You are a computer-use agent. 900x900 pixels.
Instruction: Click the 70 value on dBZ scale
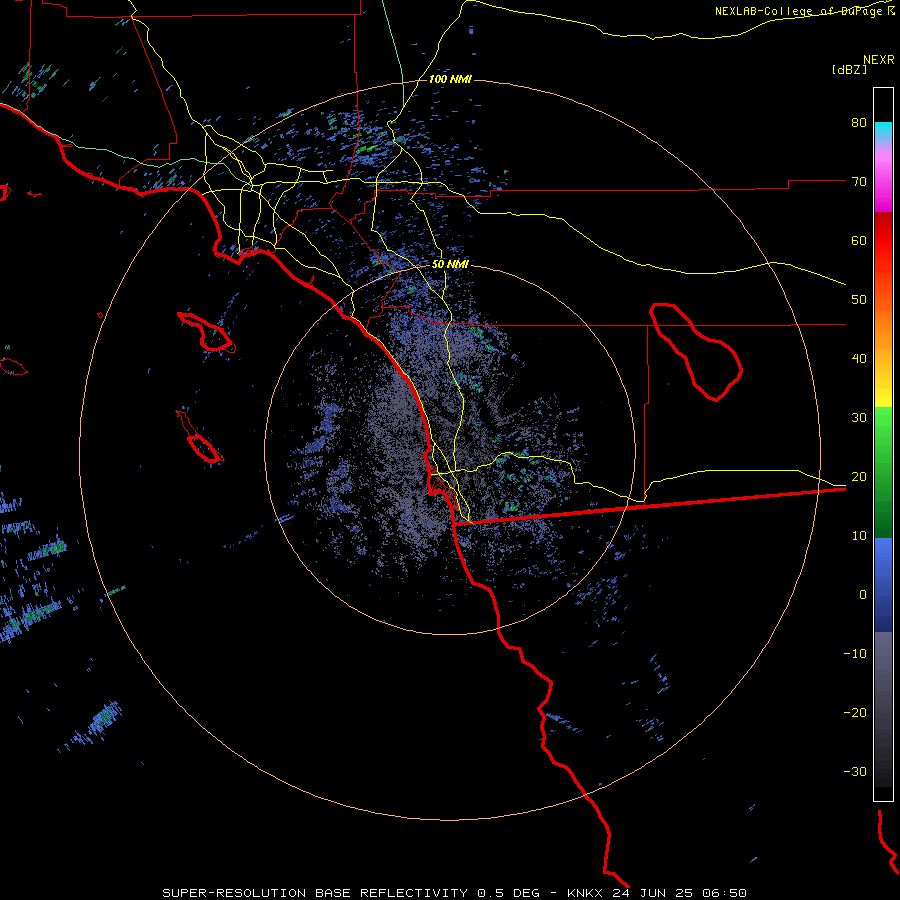[859, 181]
